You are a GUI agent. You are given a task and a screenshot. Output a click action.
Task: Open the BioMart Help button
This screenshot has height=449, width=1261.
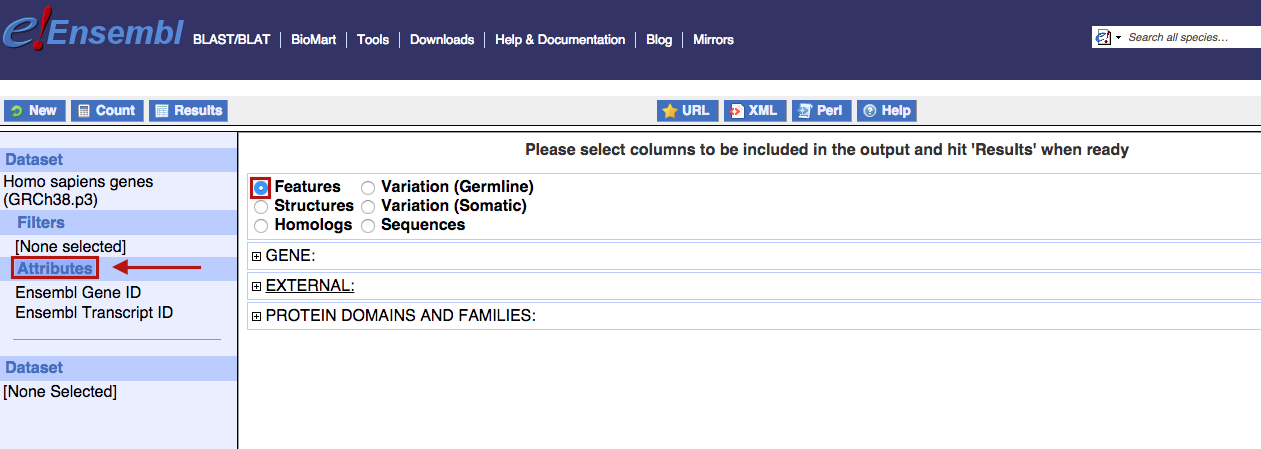coord(887,111)
